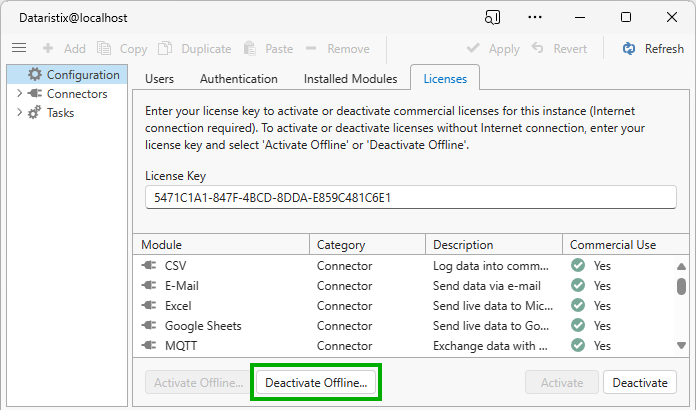Click the cast display icon in title bar
The image size is (696, 410).
(x=492, y=17)
